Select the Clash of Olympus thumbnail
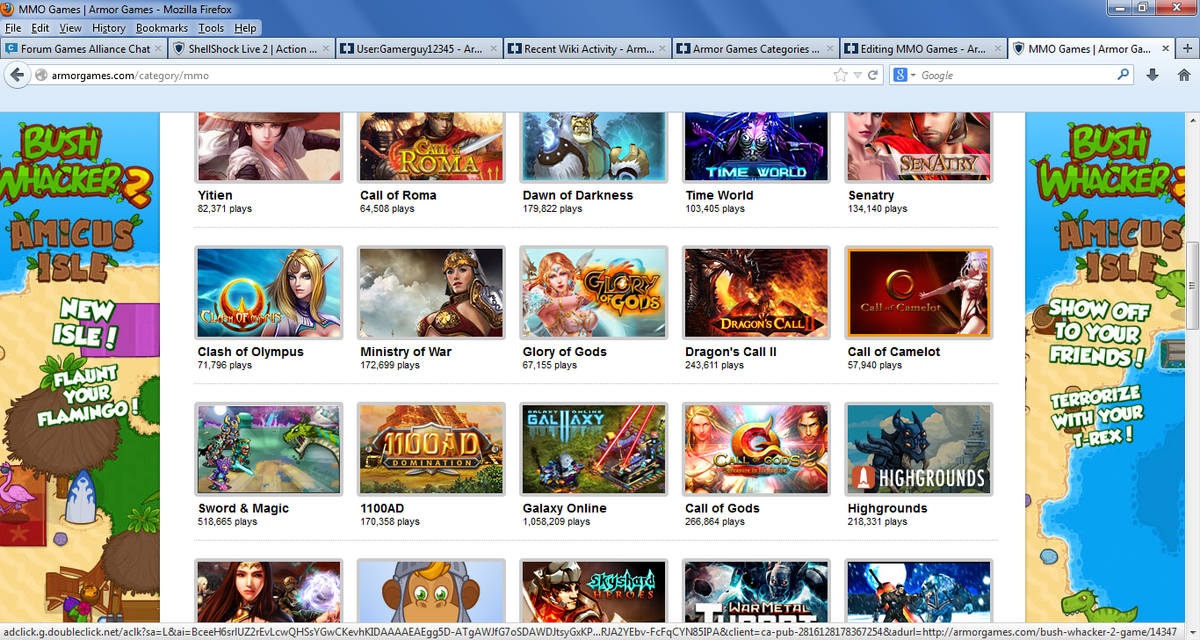1200x640 pixels. 268,293
